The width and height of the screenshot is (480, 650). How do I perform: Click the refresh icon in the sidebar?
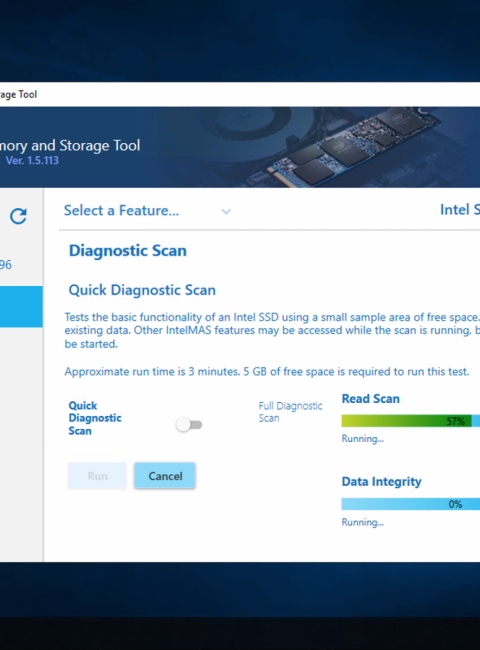point(18,216)
